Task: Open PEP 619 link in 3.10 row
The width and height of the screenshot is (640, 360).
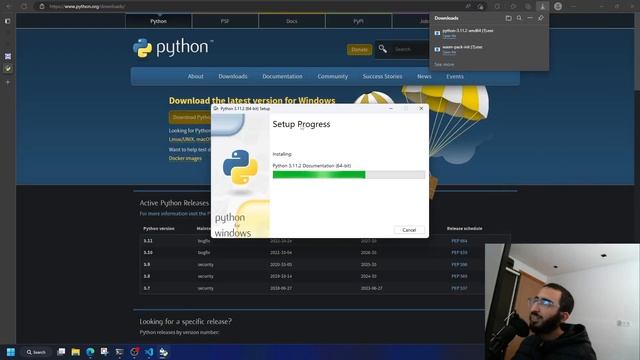Action: [459, 253]
